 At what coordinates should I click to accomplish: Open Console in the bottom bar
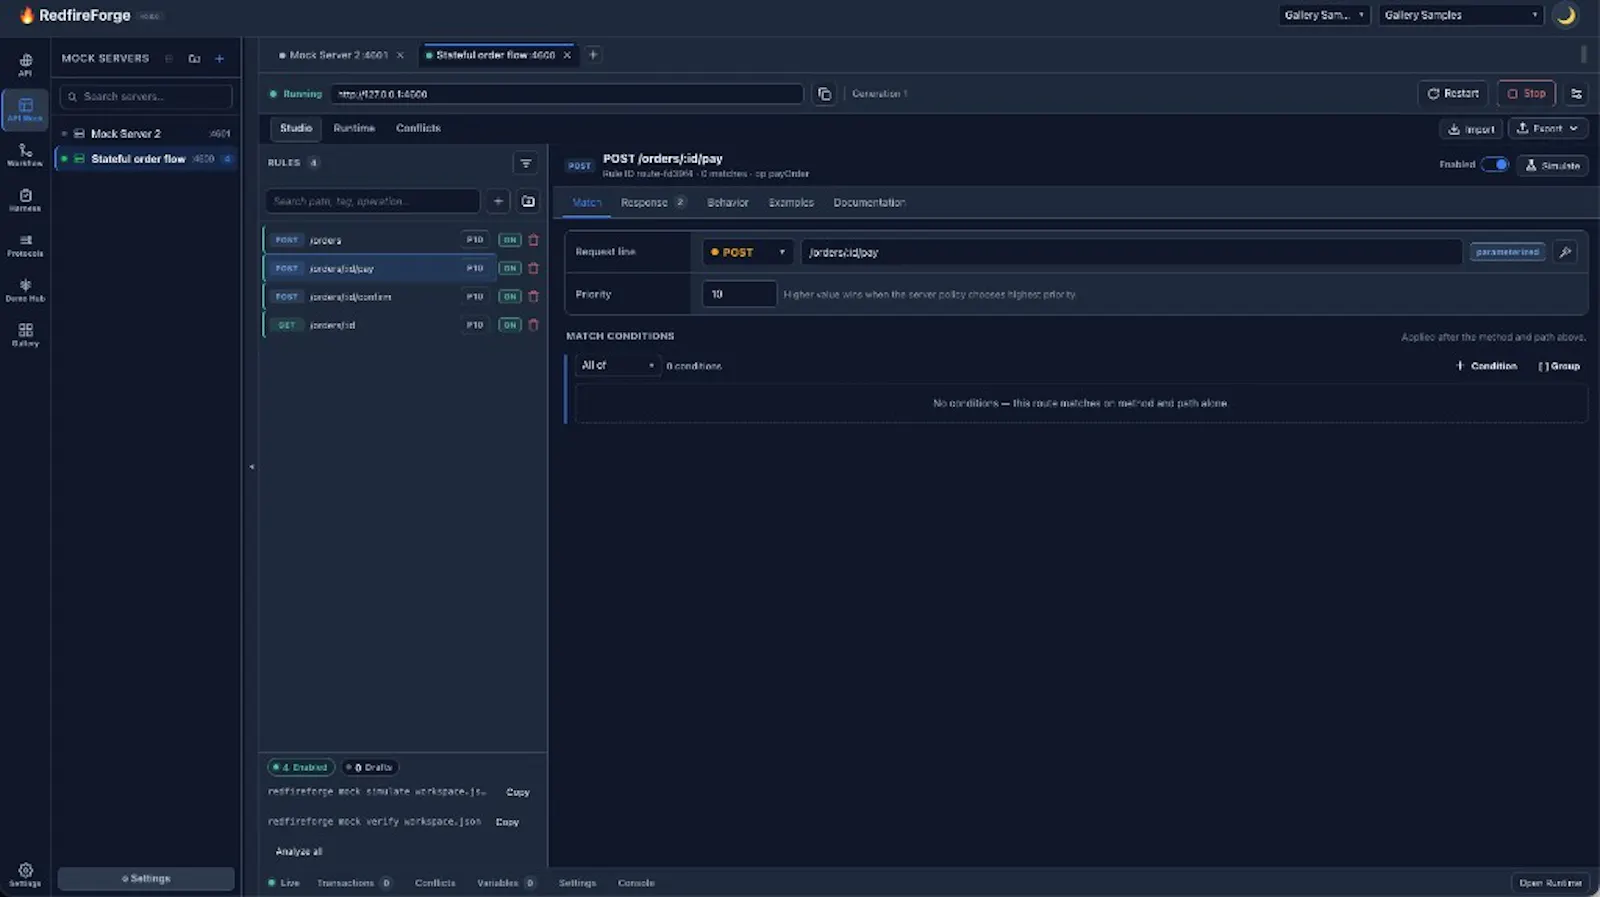coord(636,883)
